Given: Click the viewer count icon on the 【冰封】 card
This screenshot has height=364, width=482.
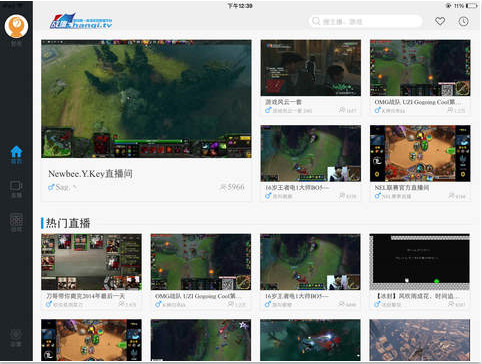Looking at the screenshot, I should pyautogui.click(x=451, y=304).
